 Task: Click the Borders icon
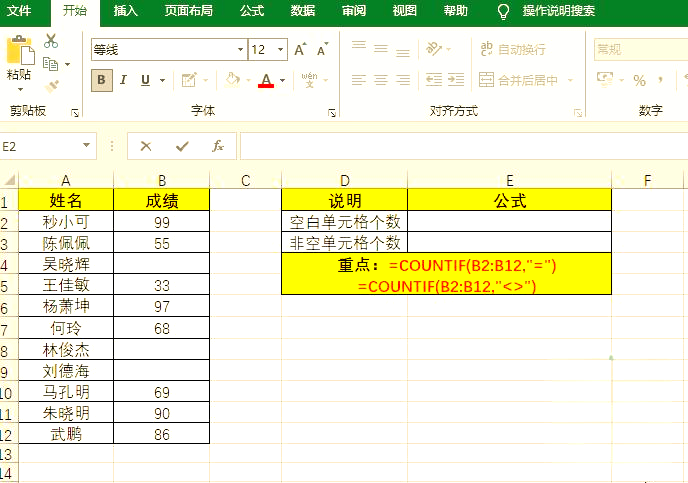coord(189,80)
